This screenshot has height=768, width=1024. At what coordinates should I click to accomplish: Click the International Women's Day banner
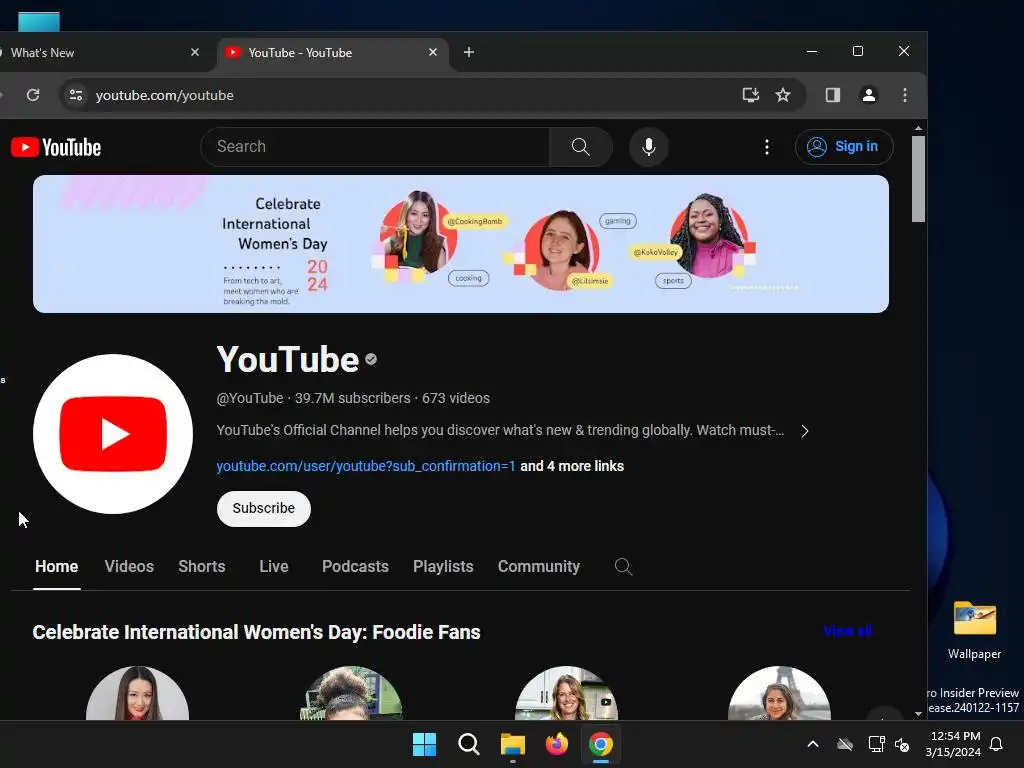[461, 244]
